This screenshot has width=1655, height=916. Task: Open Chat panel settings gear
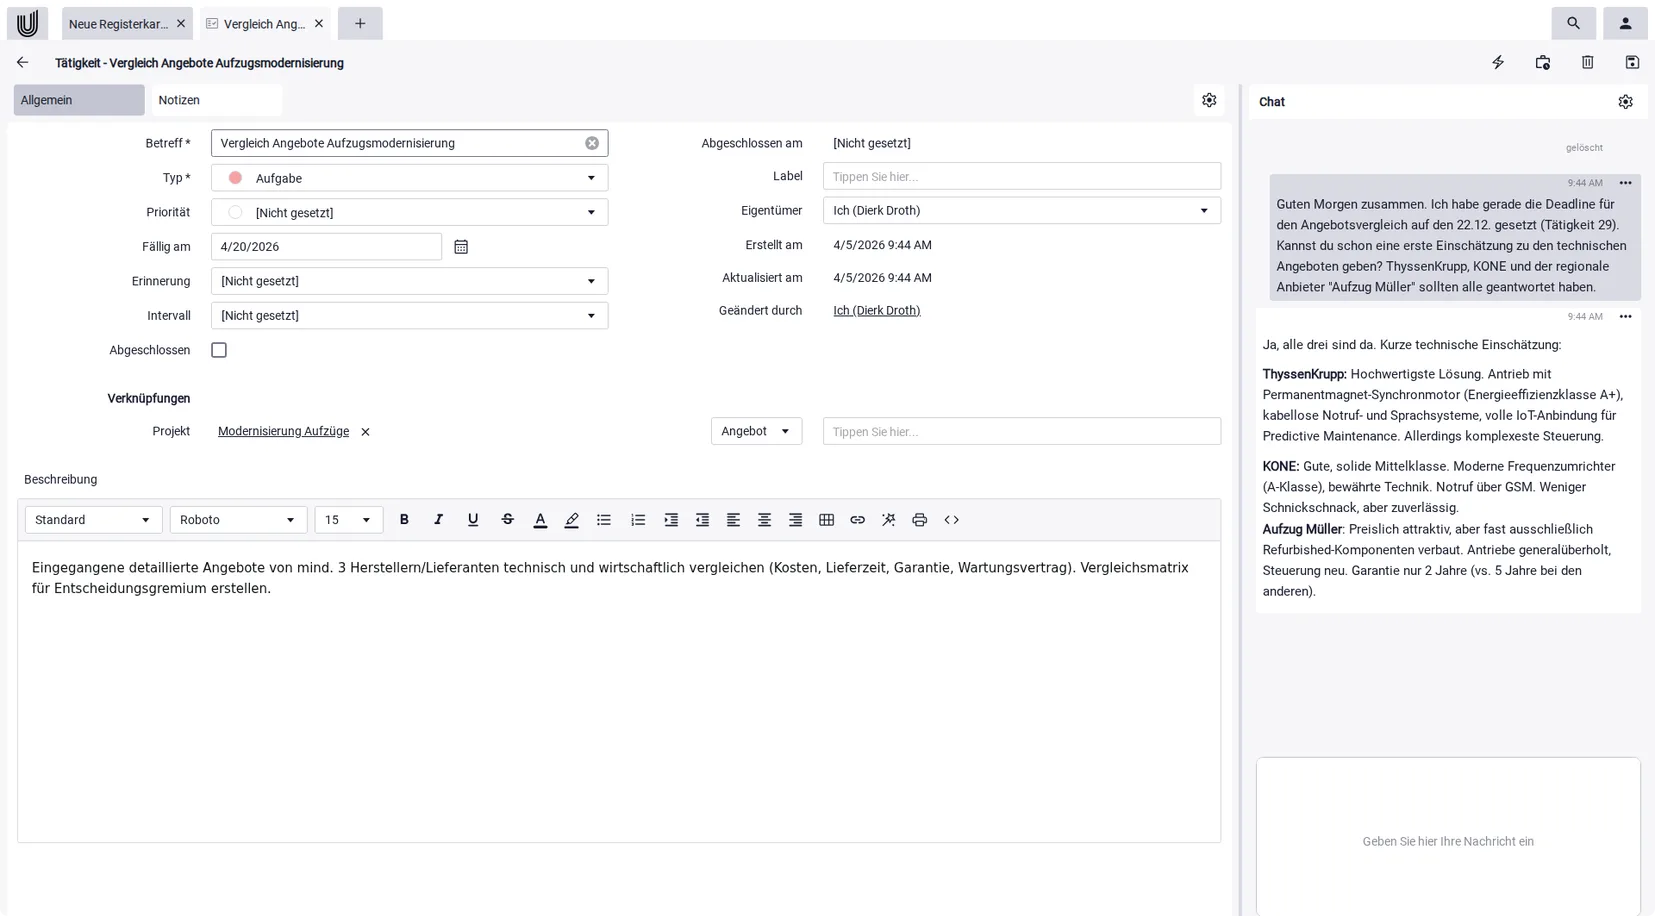pyautogui.click(x=1625, y=102)
